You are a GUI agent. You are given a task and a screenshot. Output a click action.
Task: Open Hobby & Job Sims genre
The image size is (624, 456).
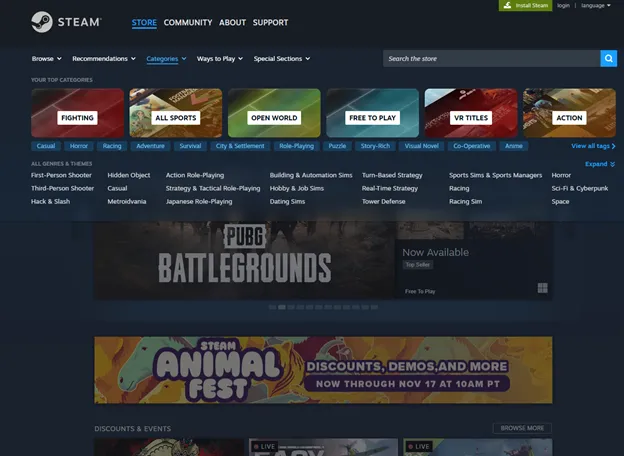(x=297, y=188)
